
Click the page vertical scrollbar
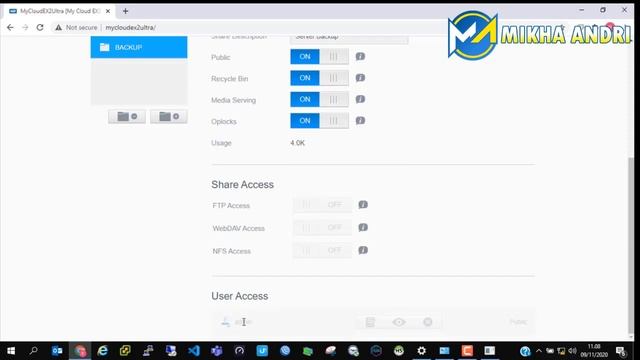631,245
